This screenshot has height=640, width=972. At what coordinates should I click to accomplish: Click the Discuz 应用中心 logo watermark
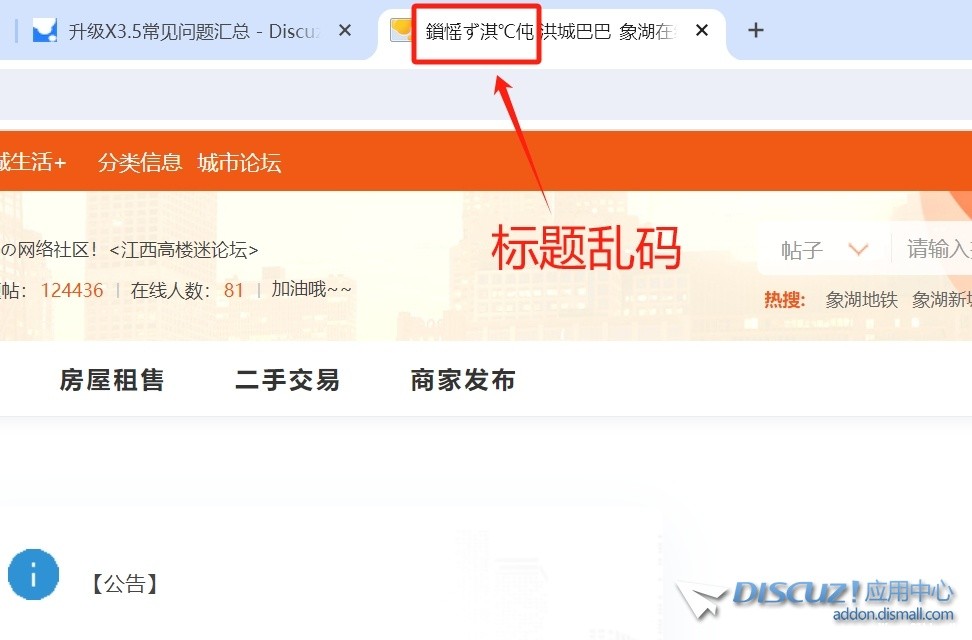(815, 599)
